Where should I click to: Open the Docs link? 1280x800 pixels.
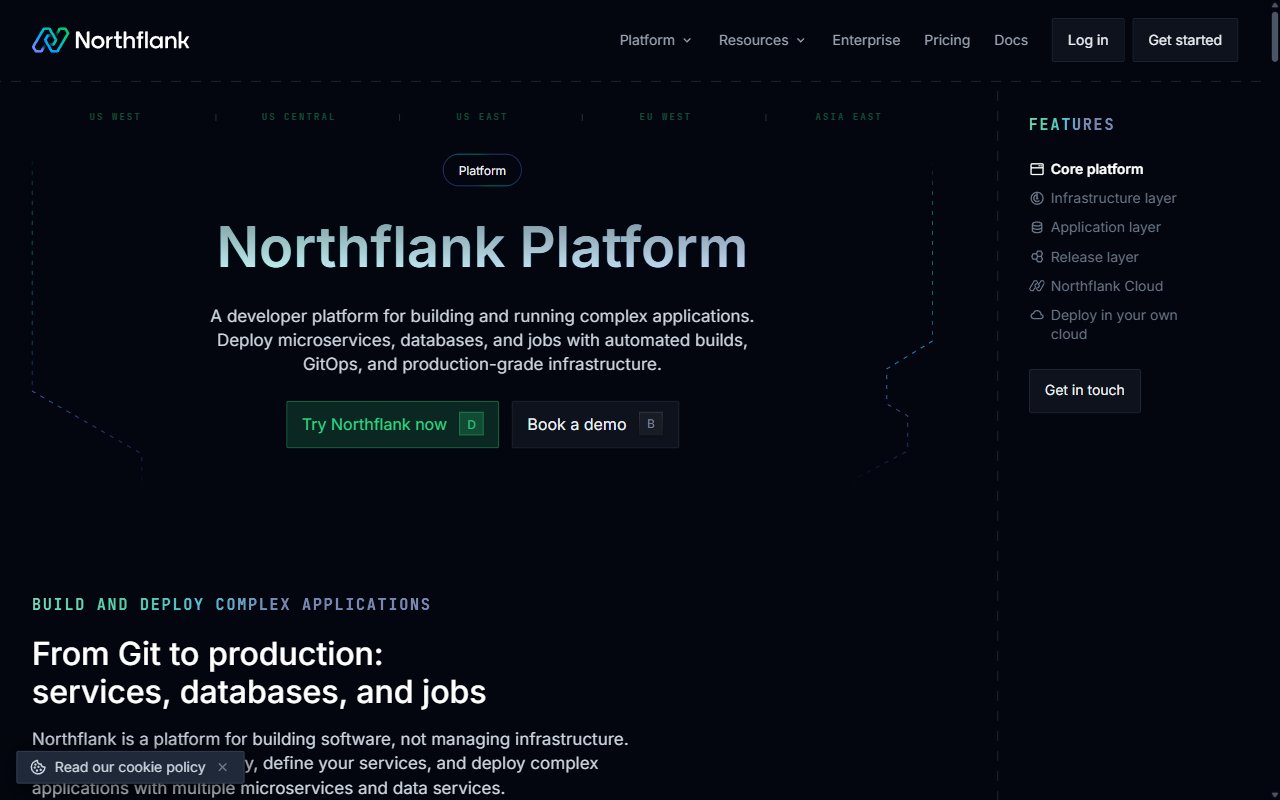coord(1011,40)
